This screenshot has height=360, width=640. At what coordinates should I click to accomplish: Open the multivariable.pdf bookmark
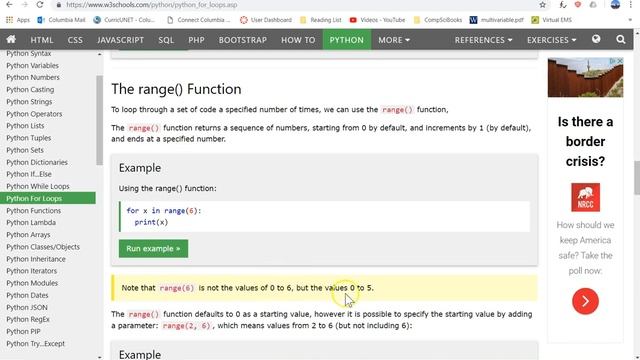(x=497, y=20)
